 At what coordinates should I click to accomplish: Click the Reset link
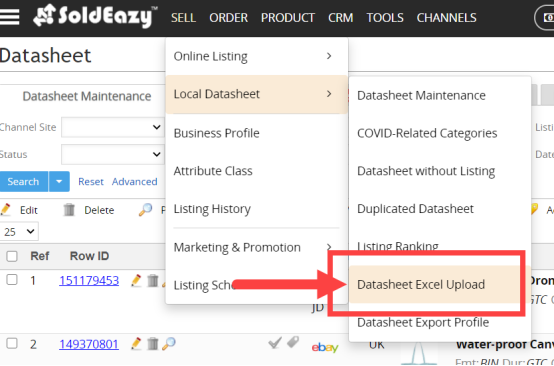(91, 182)
